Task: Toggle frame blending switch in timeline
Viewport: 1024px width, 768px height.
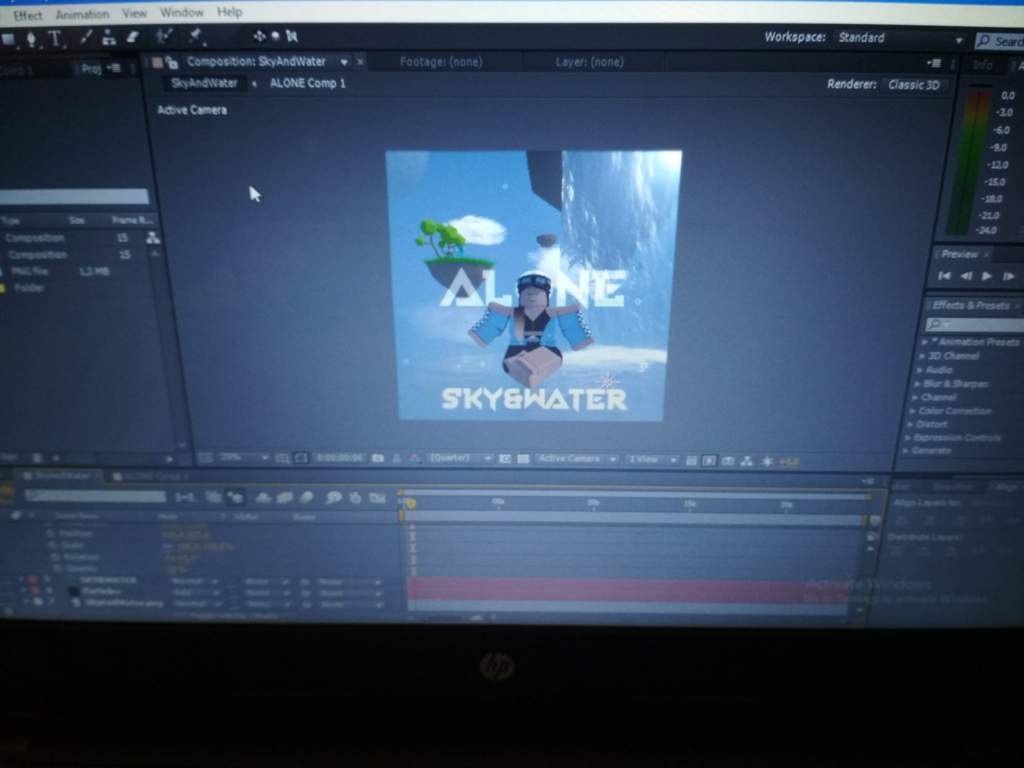Action: (285, 498)
